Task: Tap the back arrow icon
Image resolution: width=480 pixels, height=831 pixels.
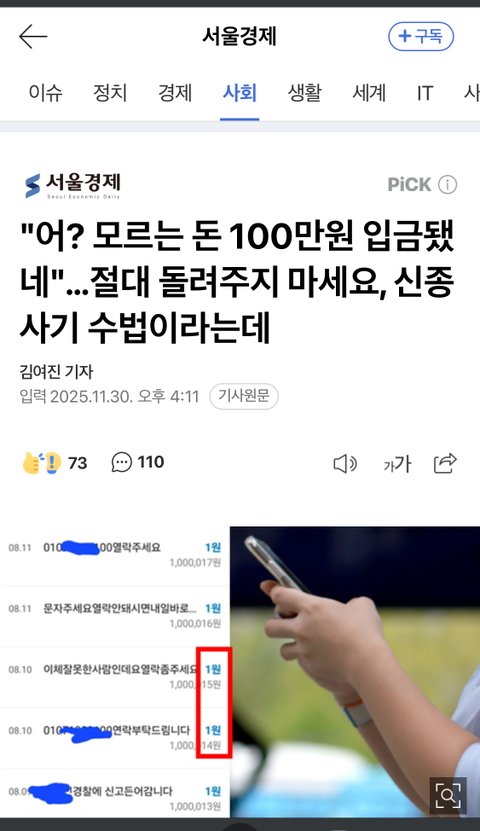Action: tap(33, 37)
